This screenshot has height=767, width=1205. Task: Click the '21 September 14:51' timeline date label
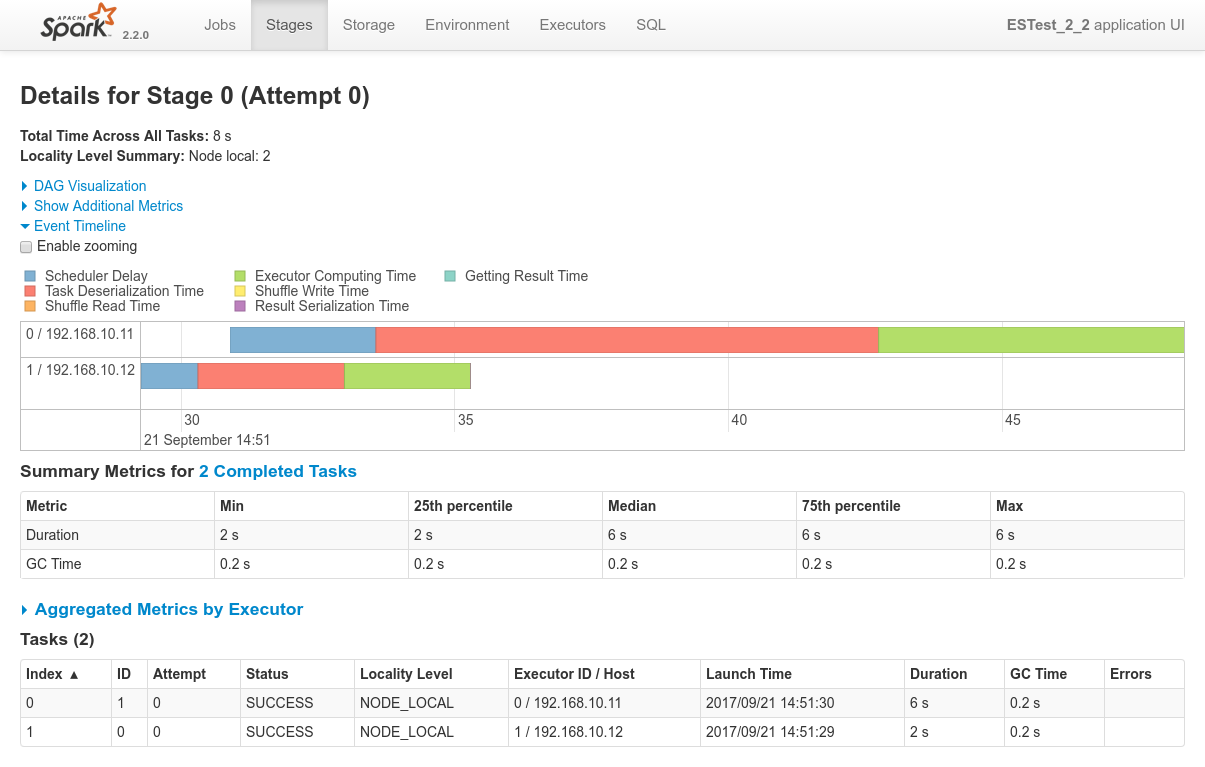207,440
